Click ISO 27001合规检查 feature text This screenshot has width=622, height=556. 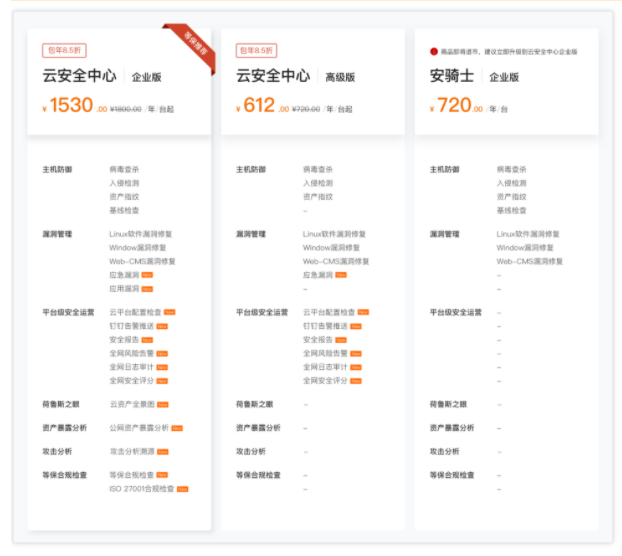pos(142,489)
